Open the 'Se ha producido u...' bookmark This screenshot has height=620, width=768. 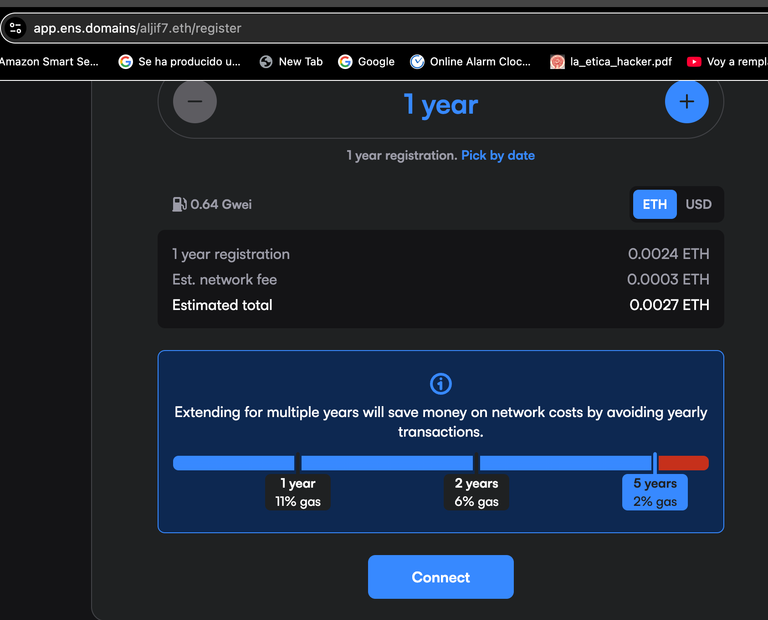coord(179,62)
